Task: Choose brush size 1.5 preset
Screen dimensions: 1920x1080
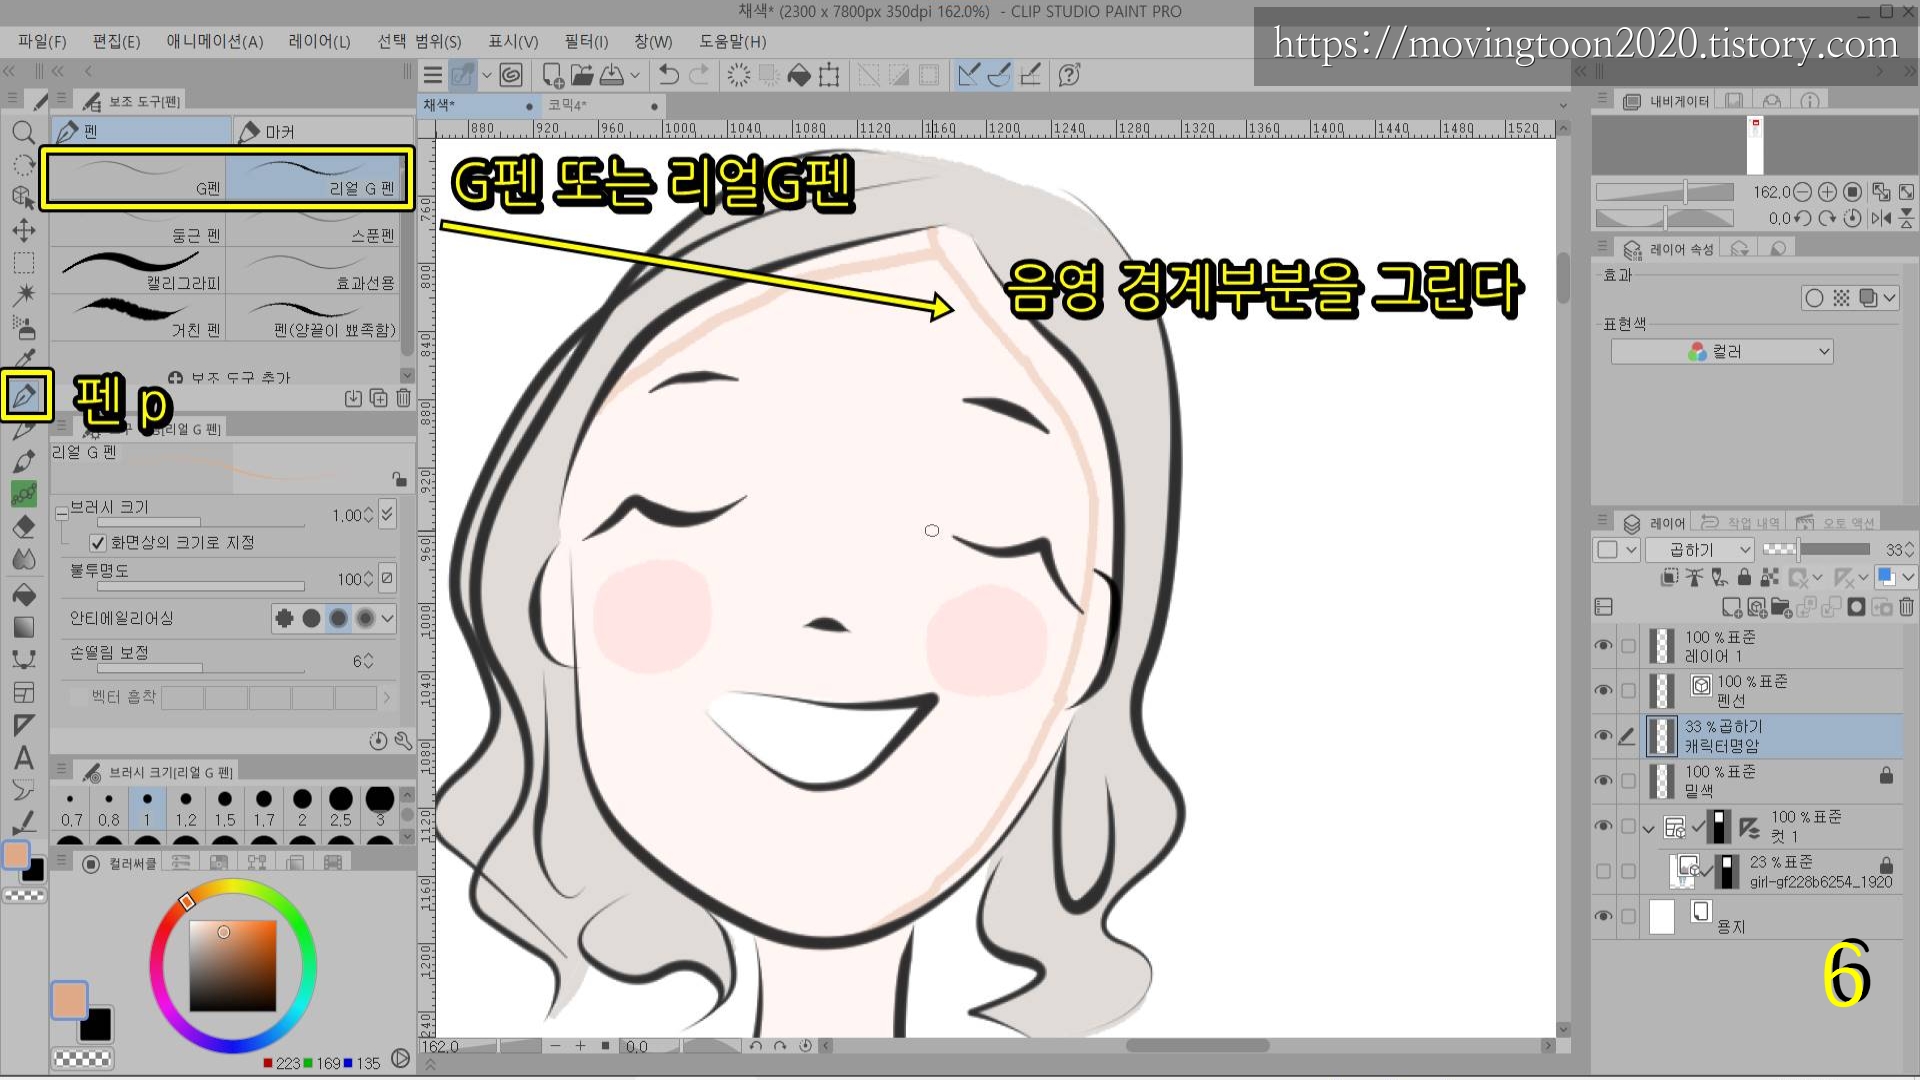Action: pos(225,807)
